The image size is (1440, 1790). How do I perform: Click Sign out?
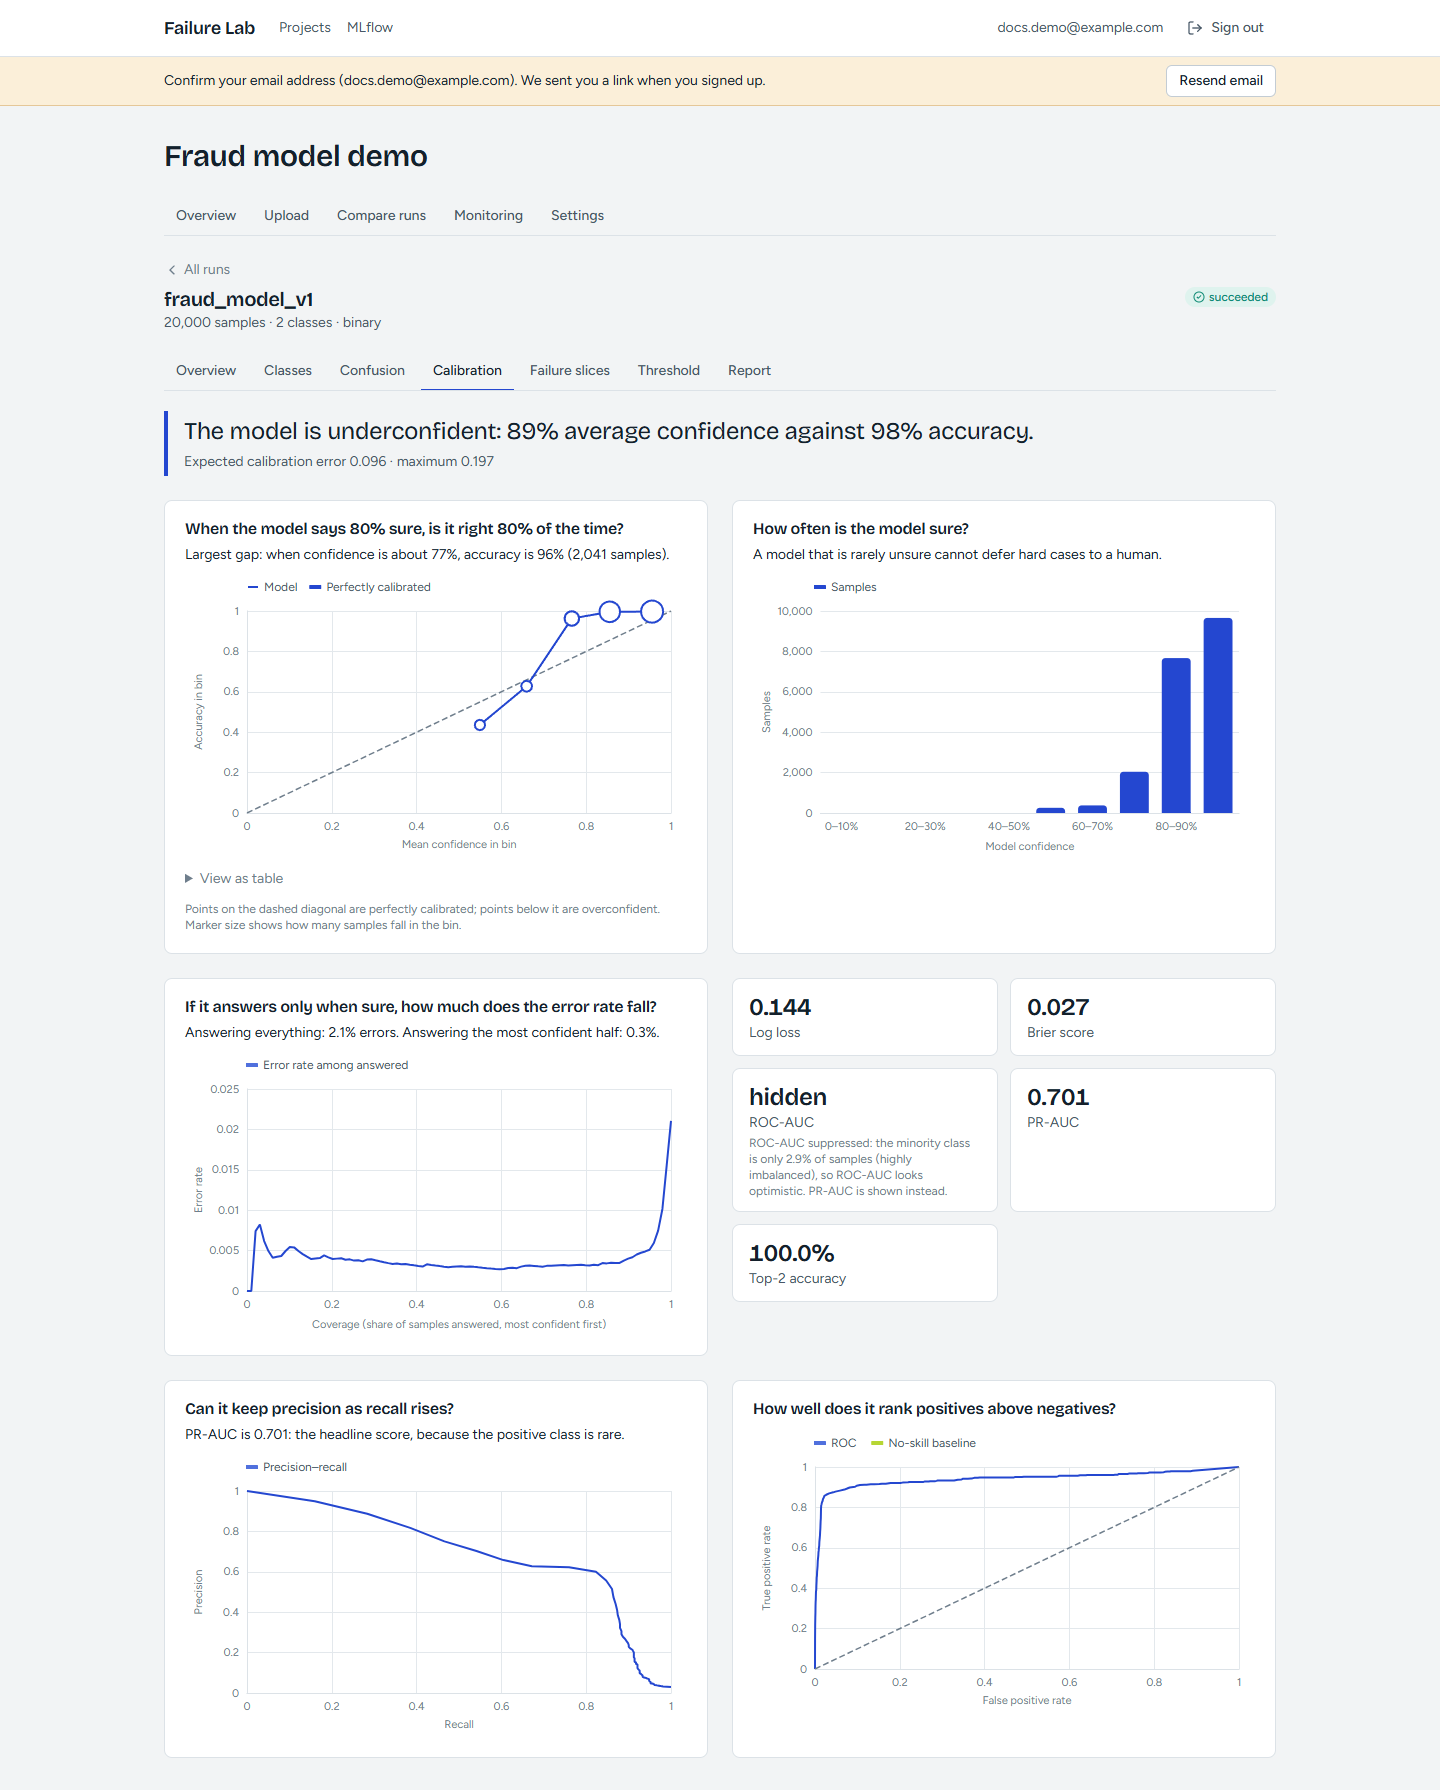click(1225, 28)
